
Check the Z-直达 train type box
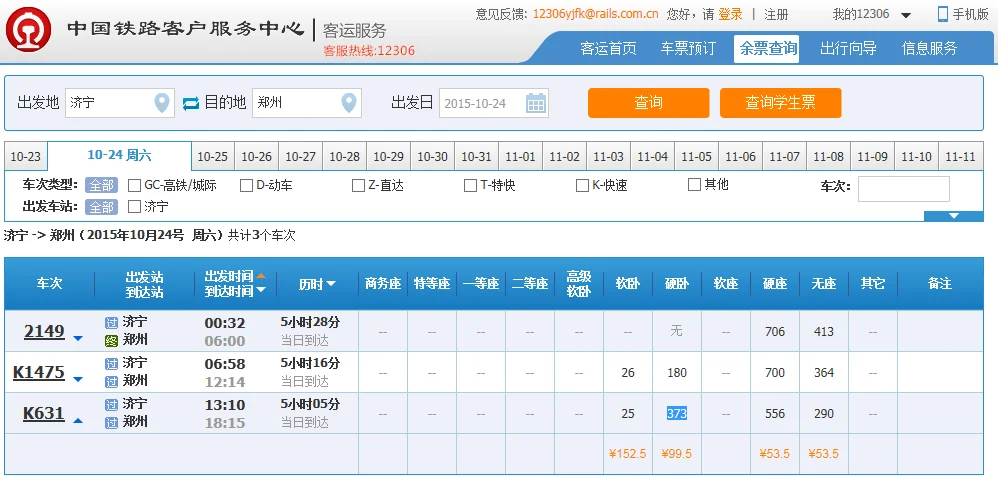point(358,186)
